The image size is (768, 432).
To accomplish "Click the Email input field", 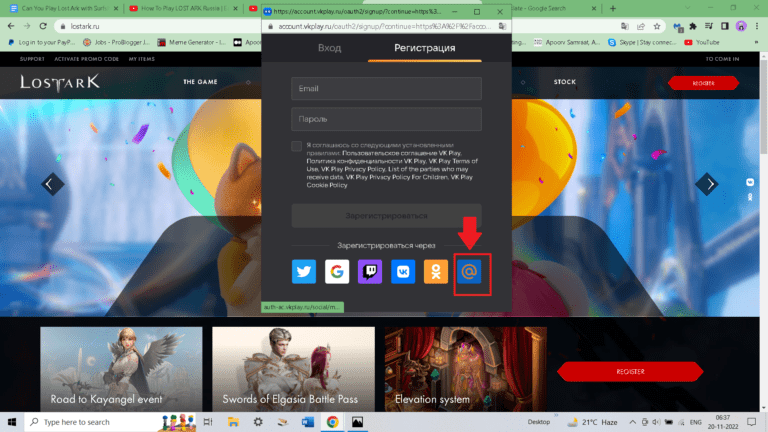I will (x=386, y=89).
